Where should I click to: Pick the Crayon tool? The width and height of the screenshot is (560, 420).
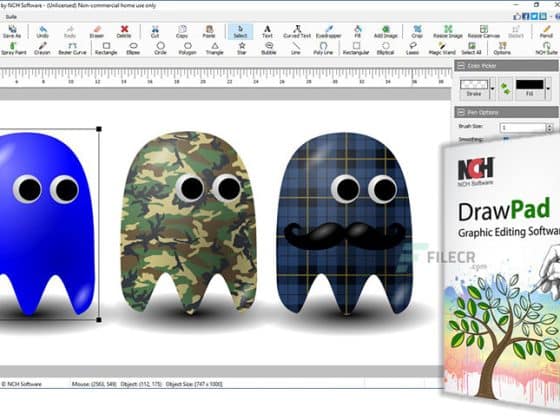[42, 48]
